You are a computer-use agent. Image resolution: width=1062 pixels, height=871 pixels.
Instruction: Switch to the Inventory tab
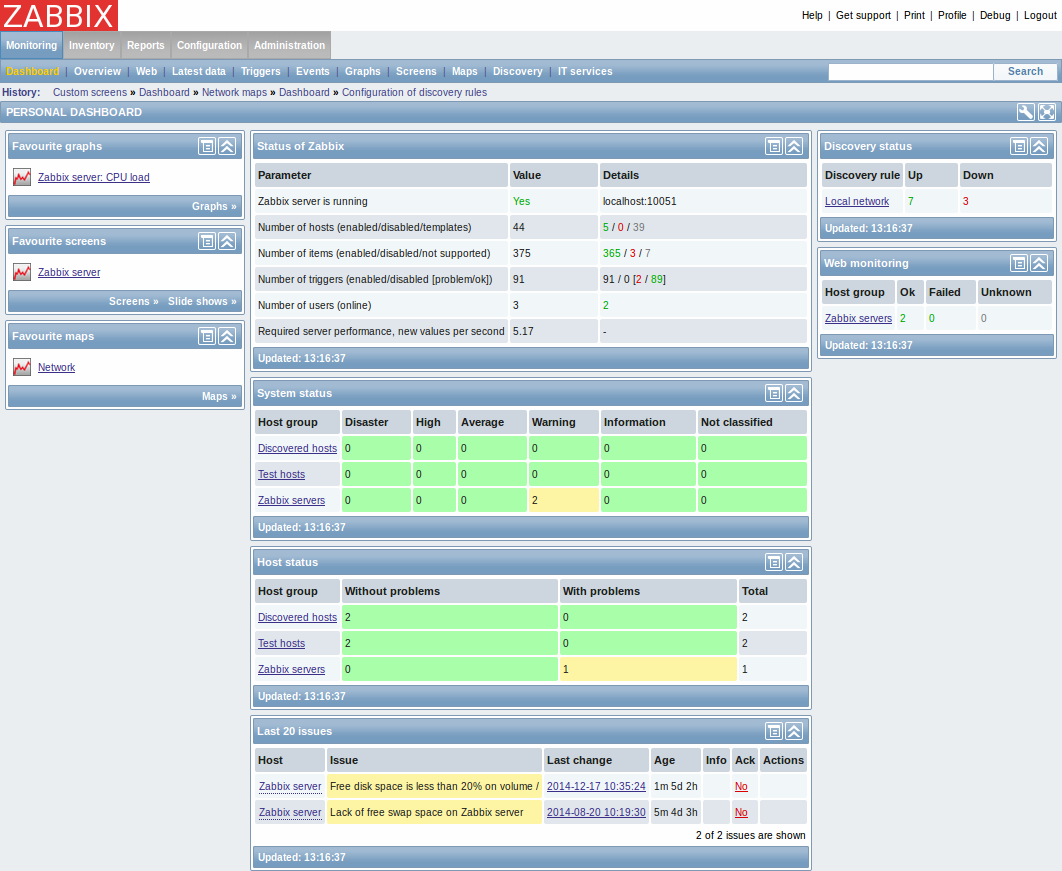(91, 45)
